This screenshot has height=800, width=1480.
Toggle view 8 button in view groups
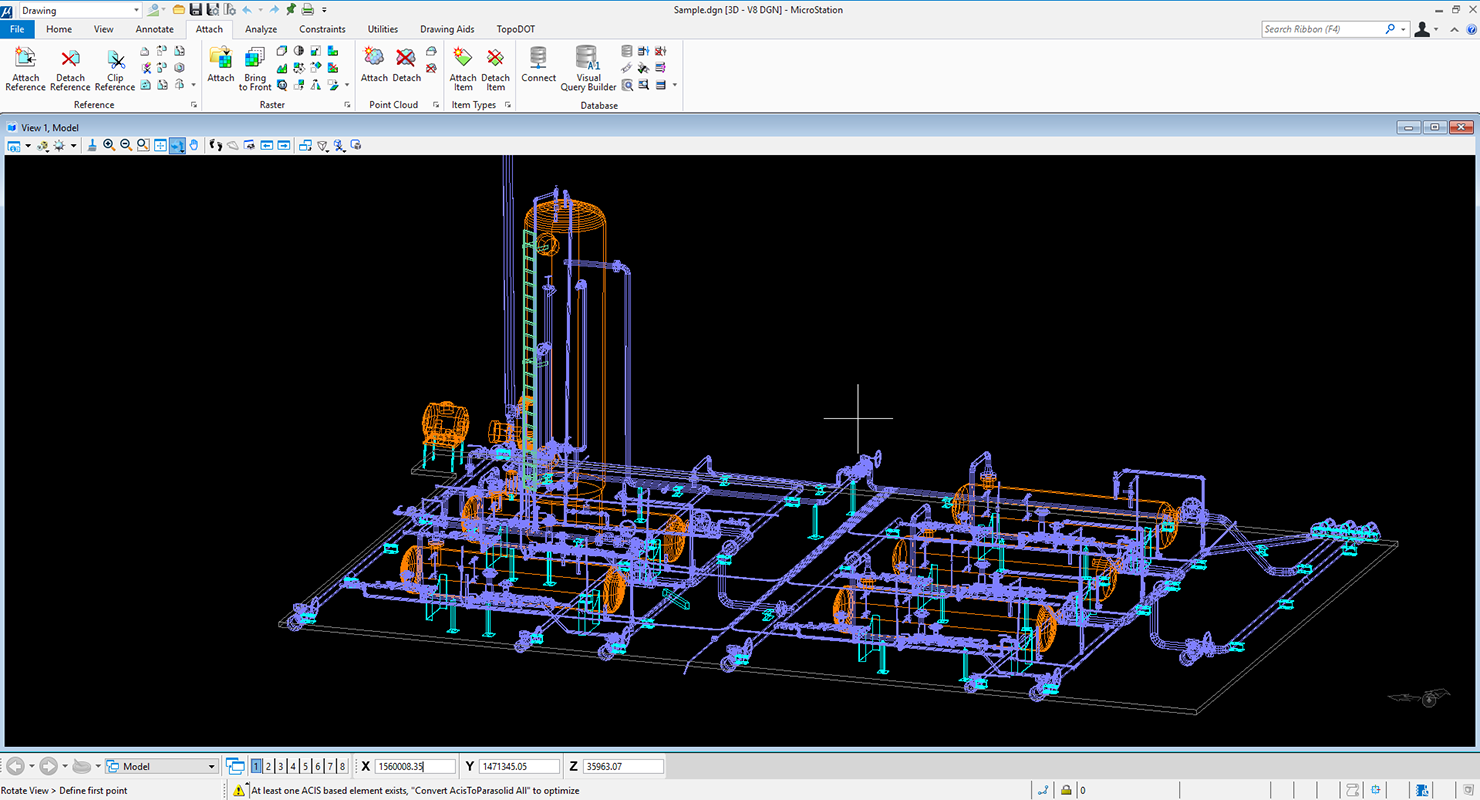pos(342,766)
